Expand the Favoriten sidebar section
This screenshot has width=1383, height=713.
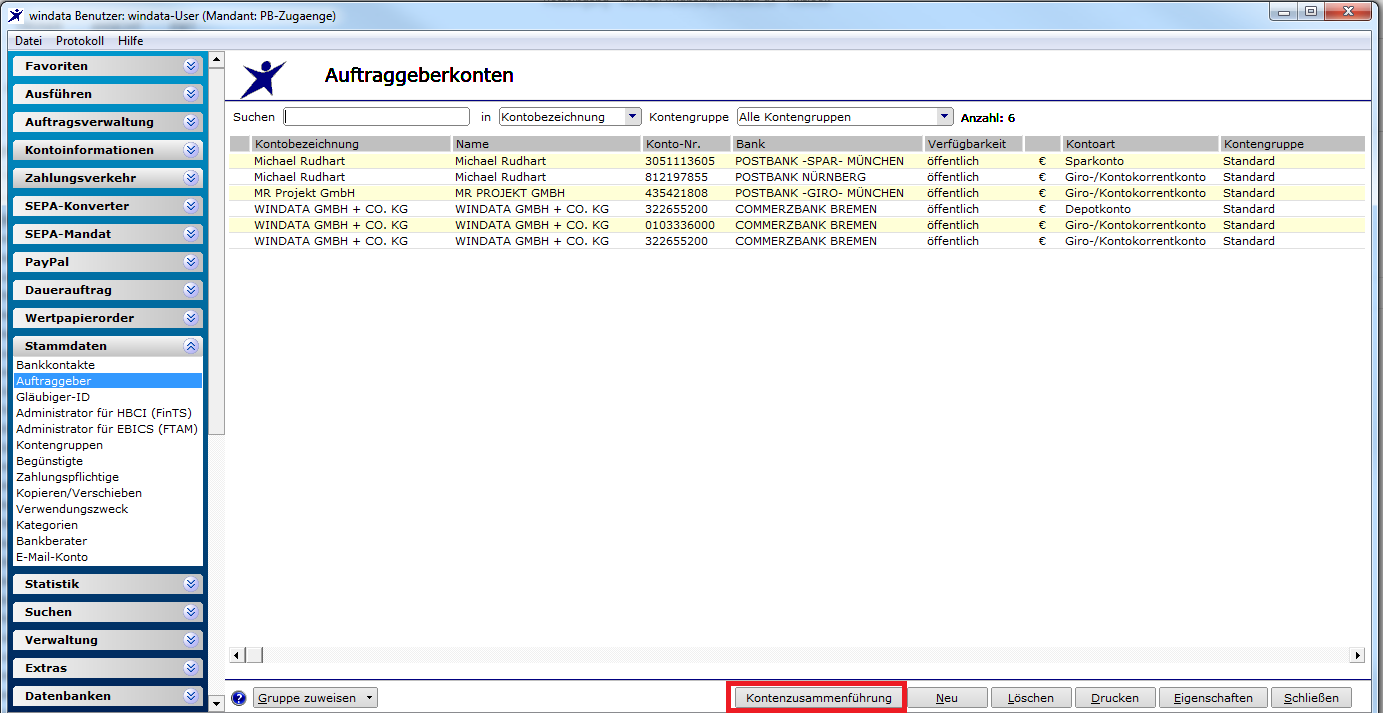click(108, 66)
